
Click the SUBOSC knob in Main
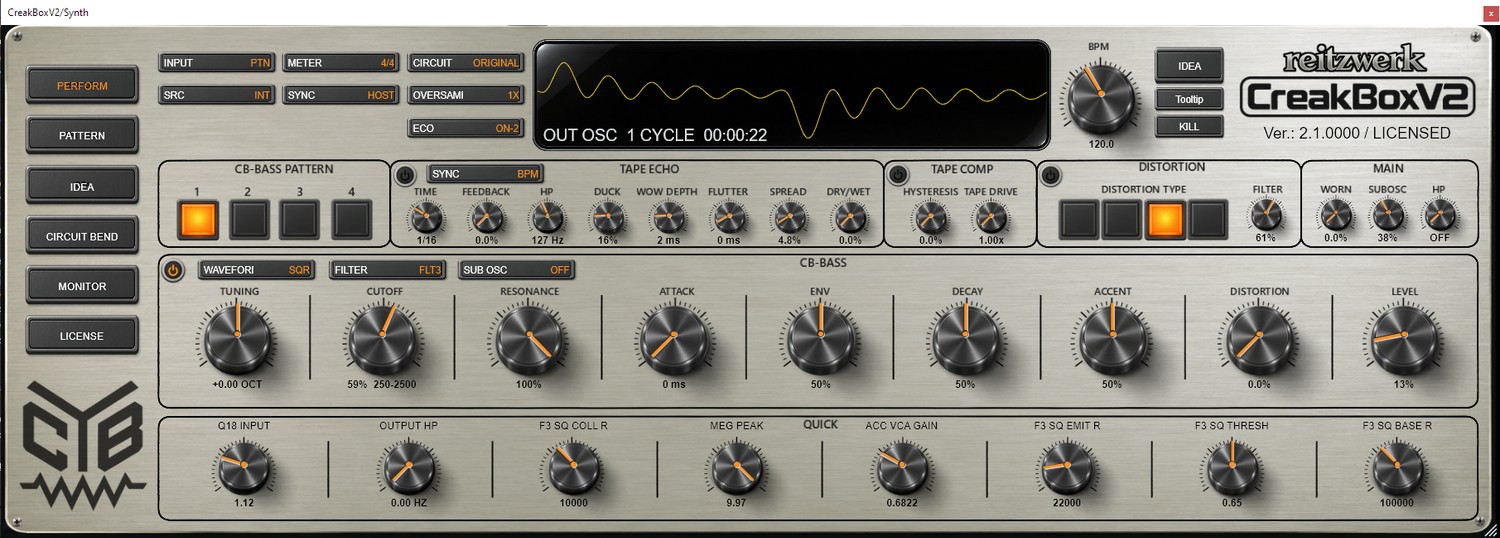tap(1387, 214)
